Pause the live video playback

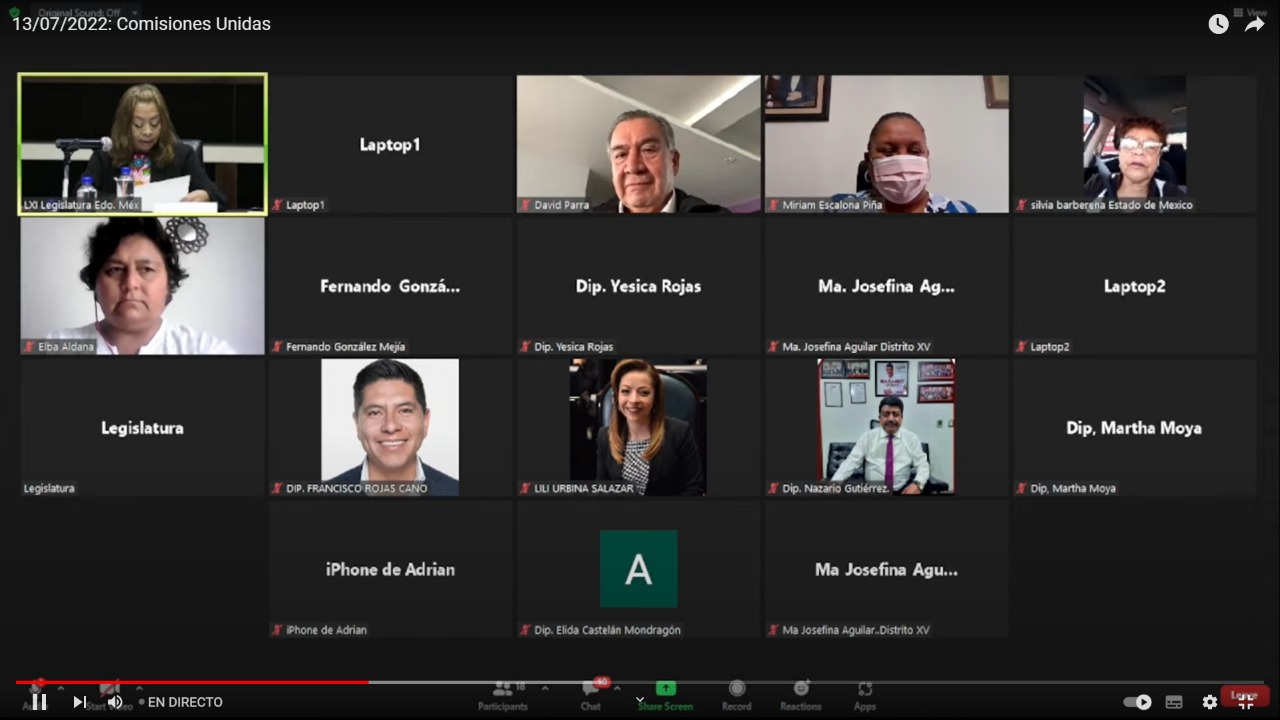click(x=39, y=702)
